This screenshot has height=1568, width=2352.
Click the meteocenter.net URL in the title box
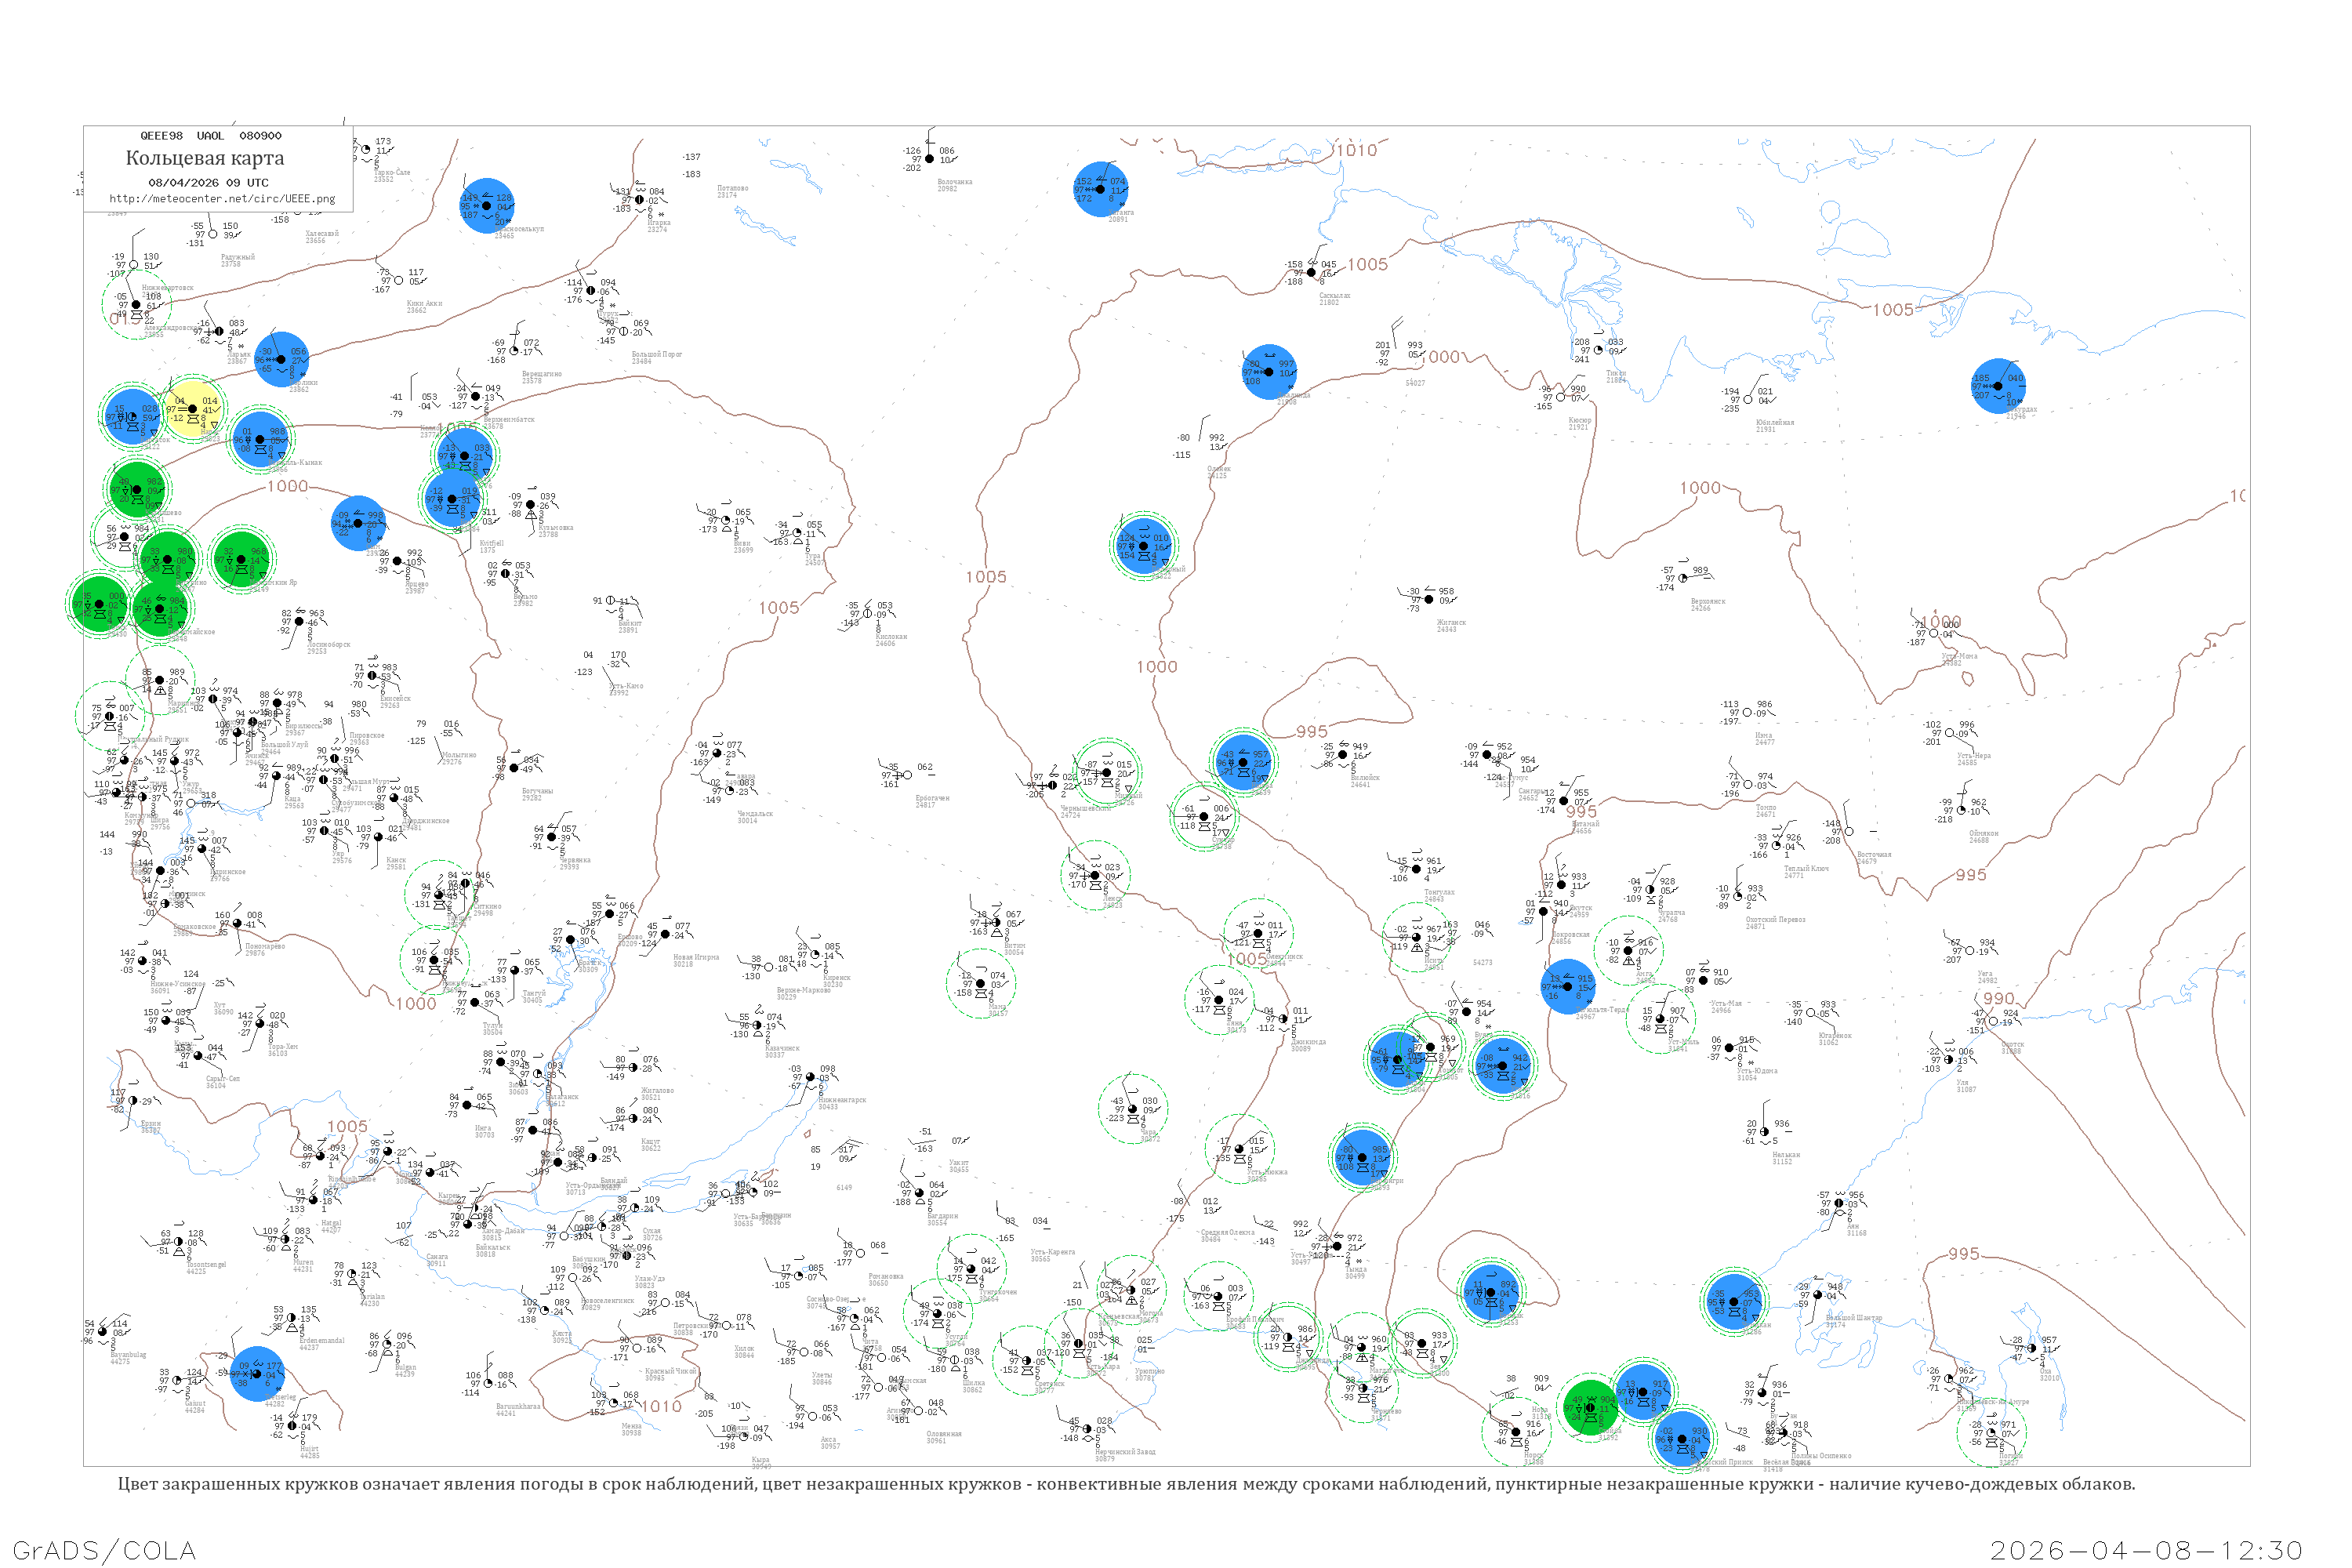[x=222, y=199]
